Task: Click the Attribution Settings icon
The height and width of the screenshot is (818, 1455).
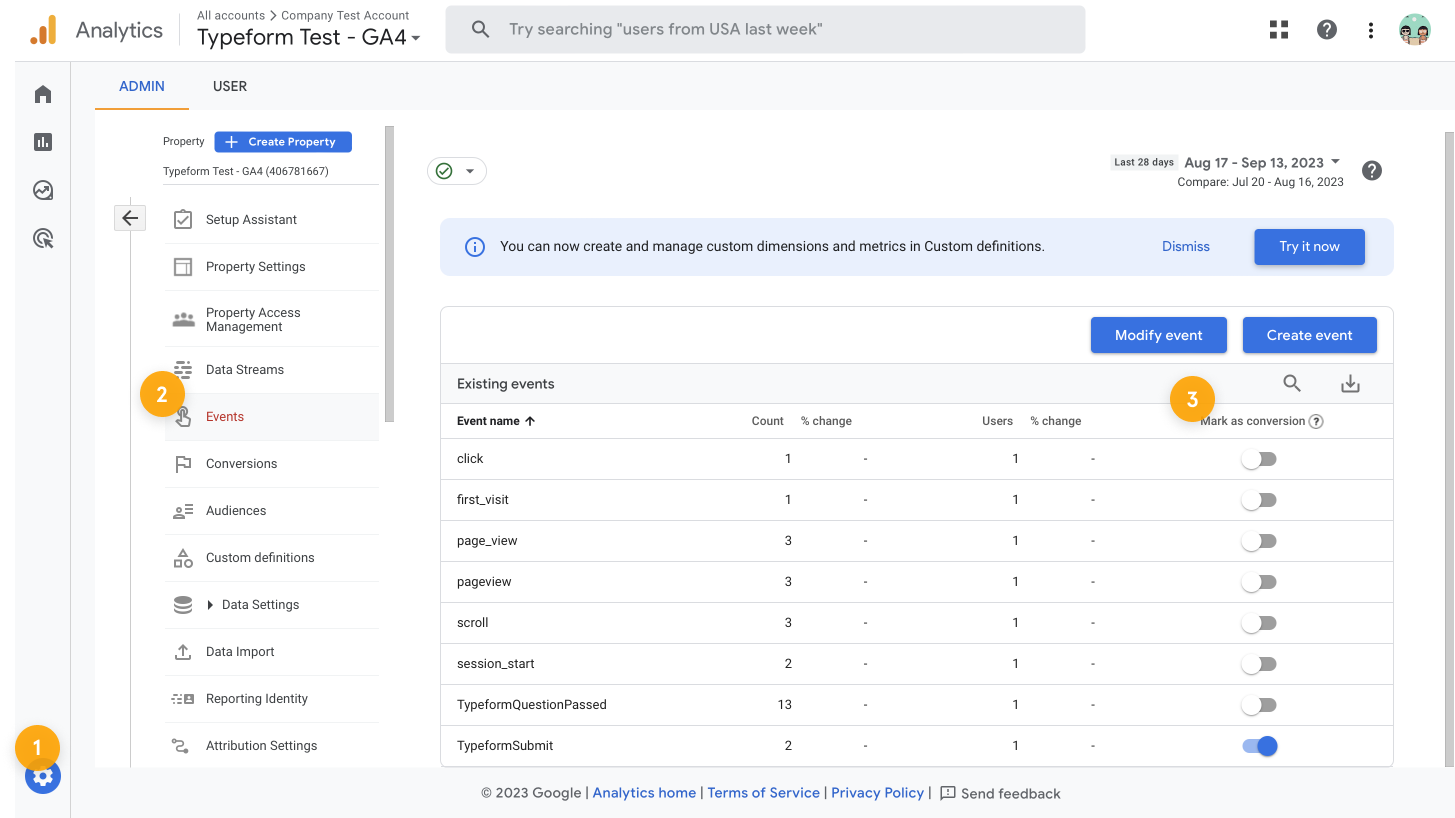Action: [x=181, y=745]
